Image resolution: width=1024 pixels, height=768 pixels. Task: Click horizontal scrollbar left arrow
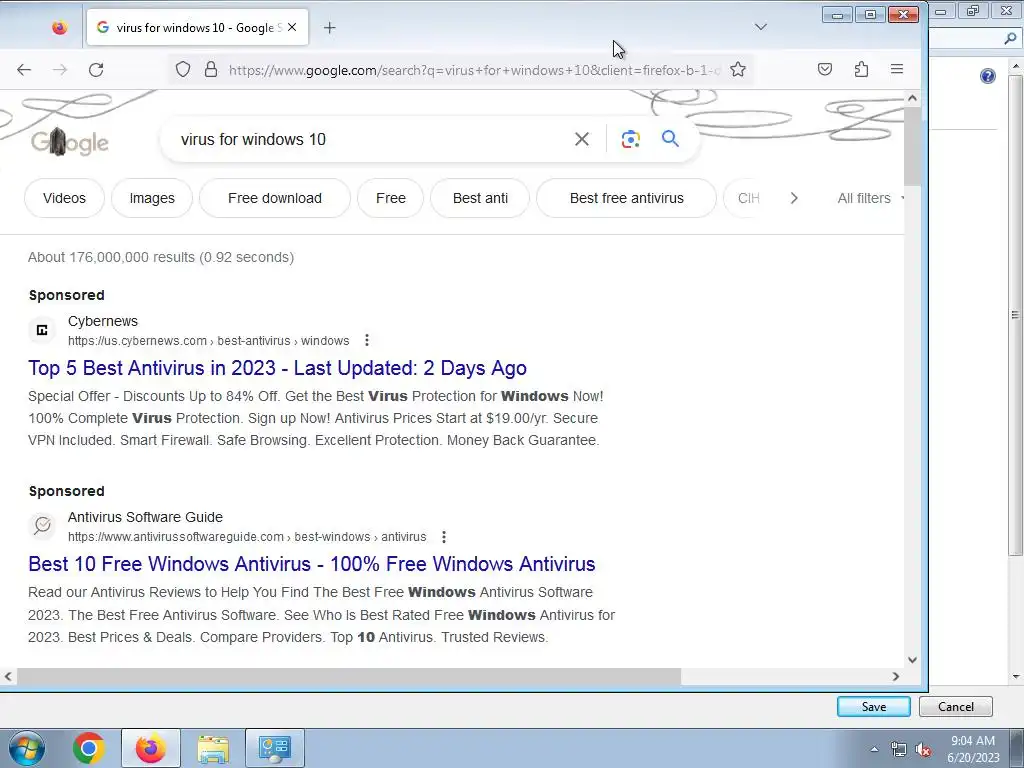point(8,677)
